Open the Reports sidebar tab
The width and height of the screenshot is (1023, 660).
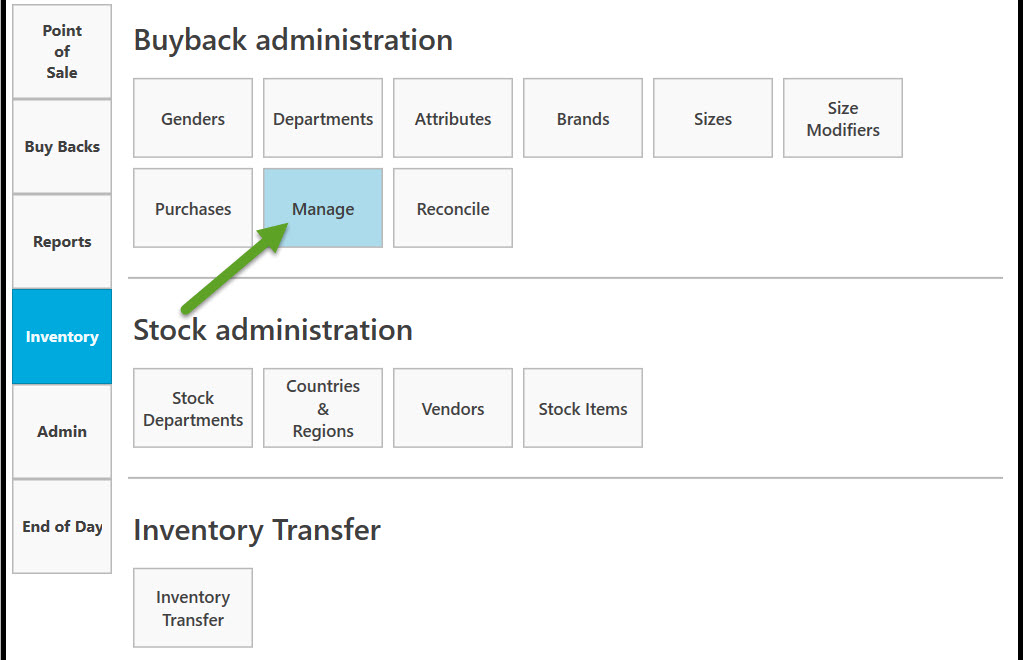[x=62, y=242]
